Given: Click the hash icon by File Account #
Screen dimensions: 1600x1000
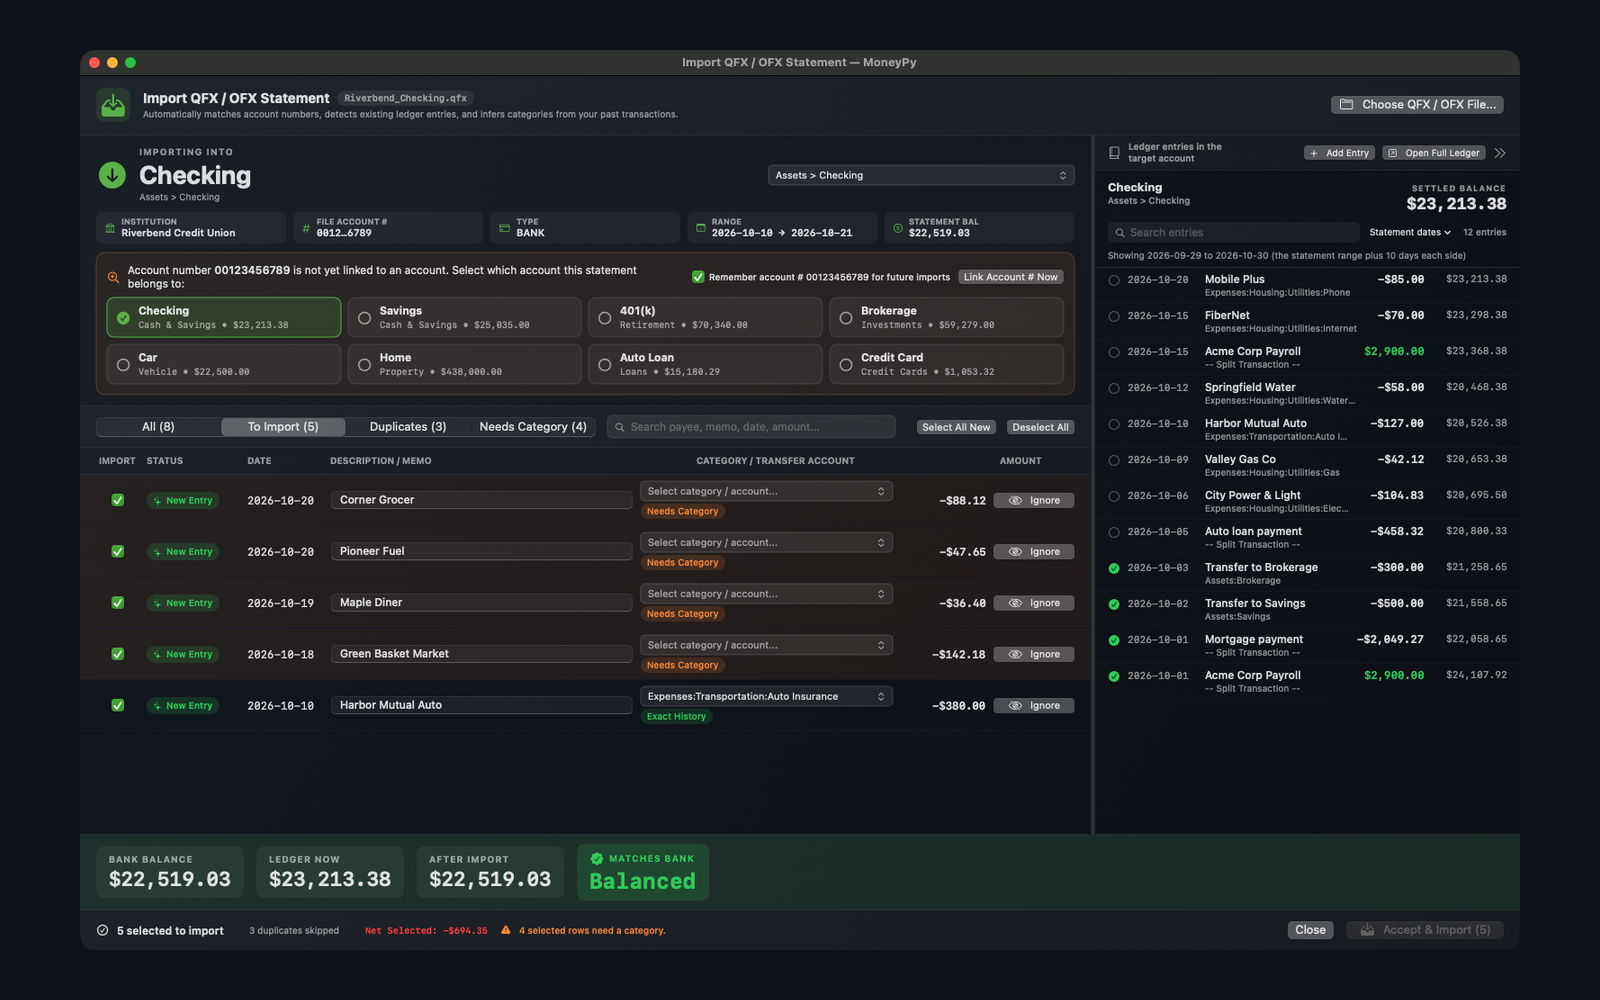Looking at the screenshot, I should coord(306,228).
